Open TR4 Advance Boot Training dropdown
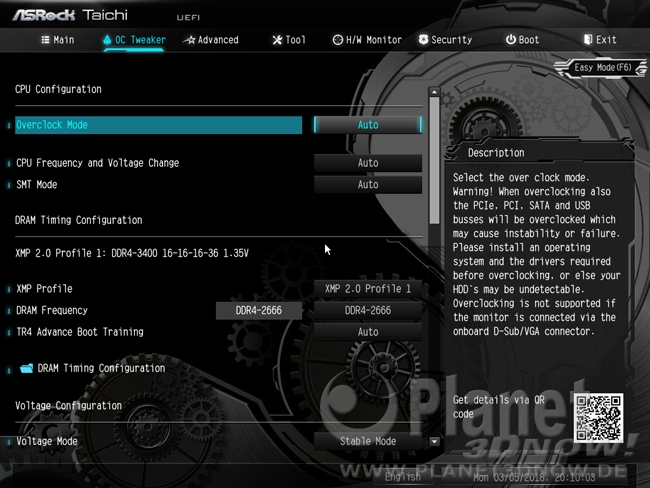Screen dimensions: 650x488 point(368,332)
